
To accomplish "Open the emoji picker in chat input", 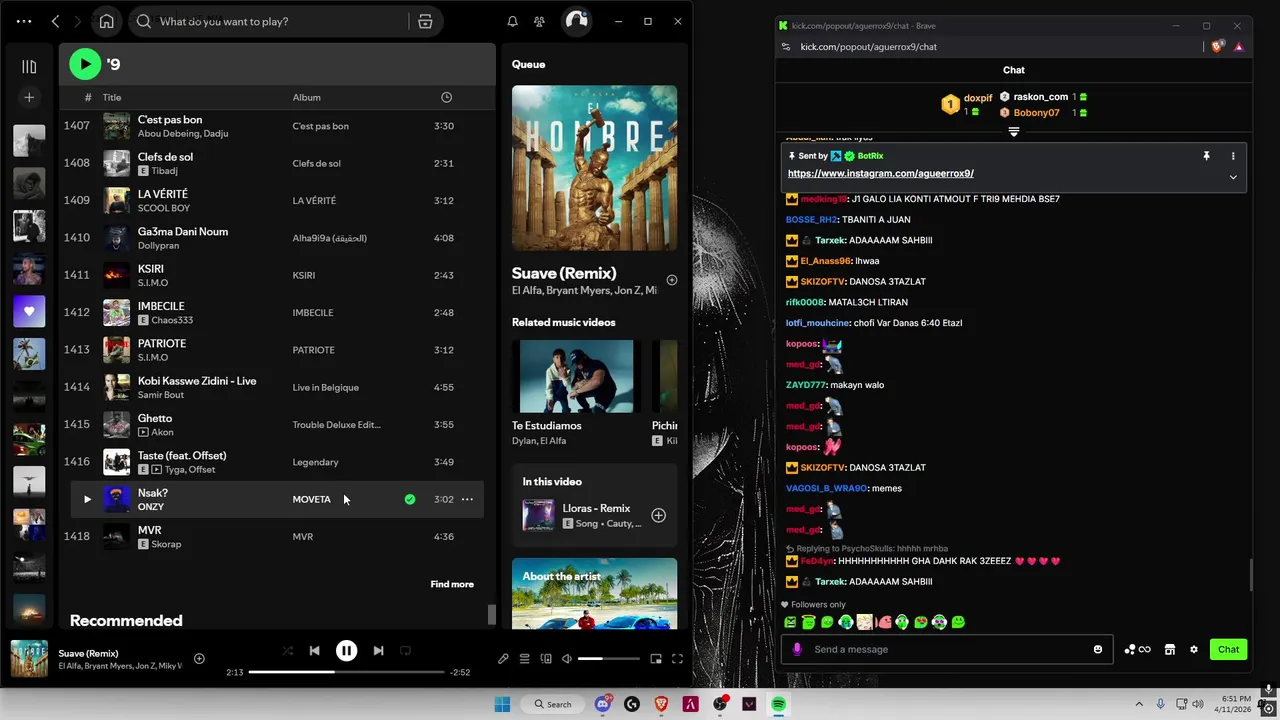I will pyautogui.click(x=1098, y=649).
